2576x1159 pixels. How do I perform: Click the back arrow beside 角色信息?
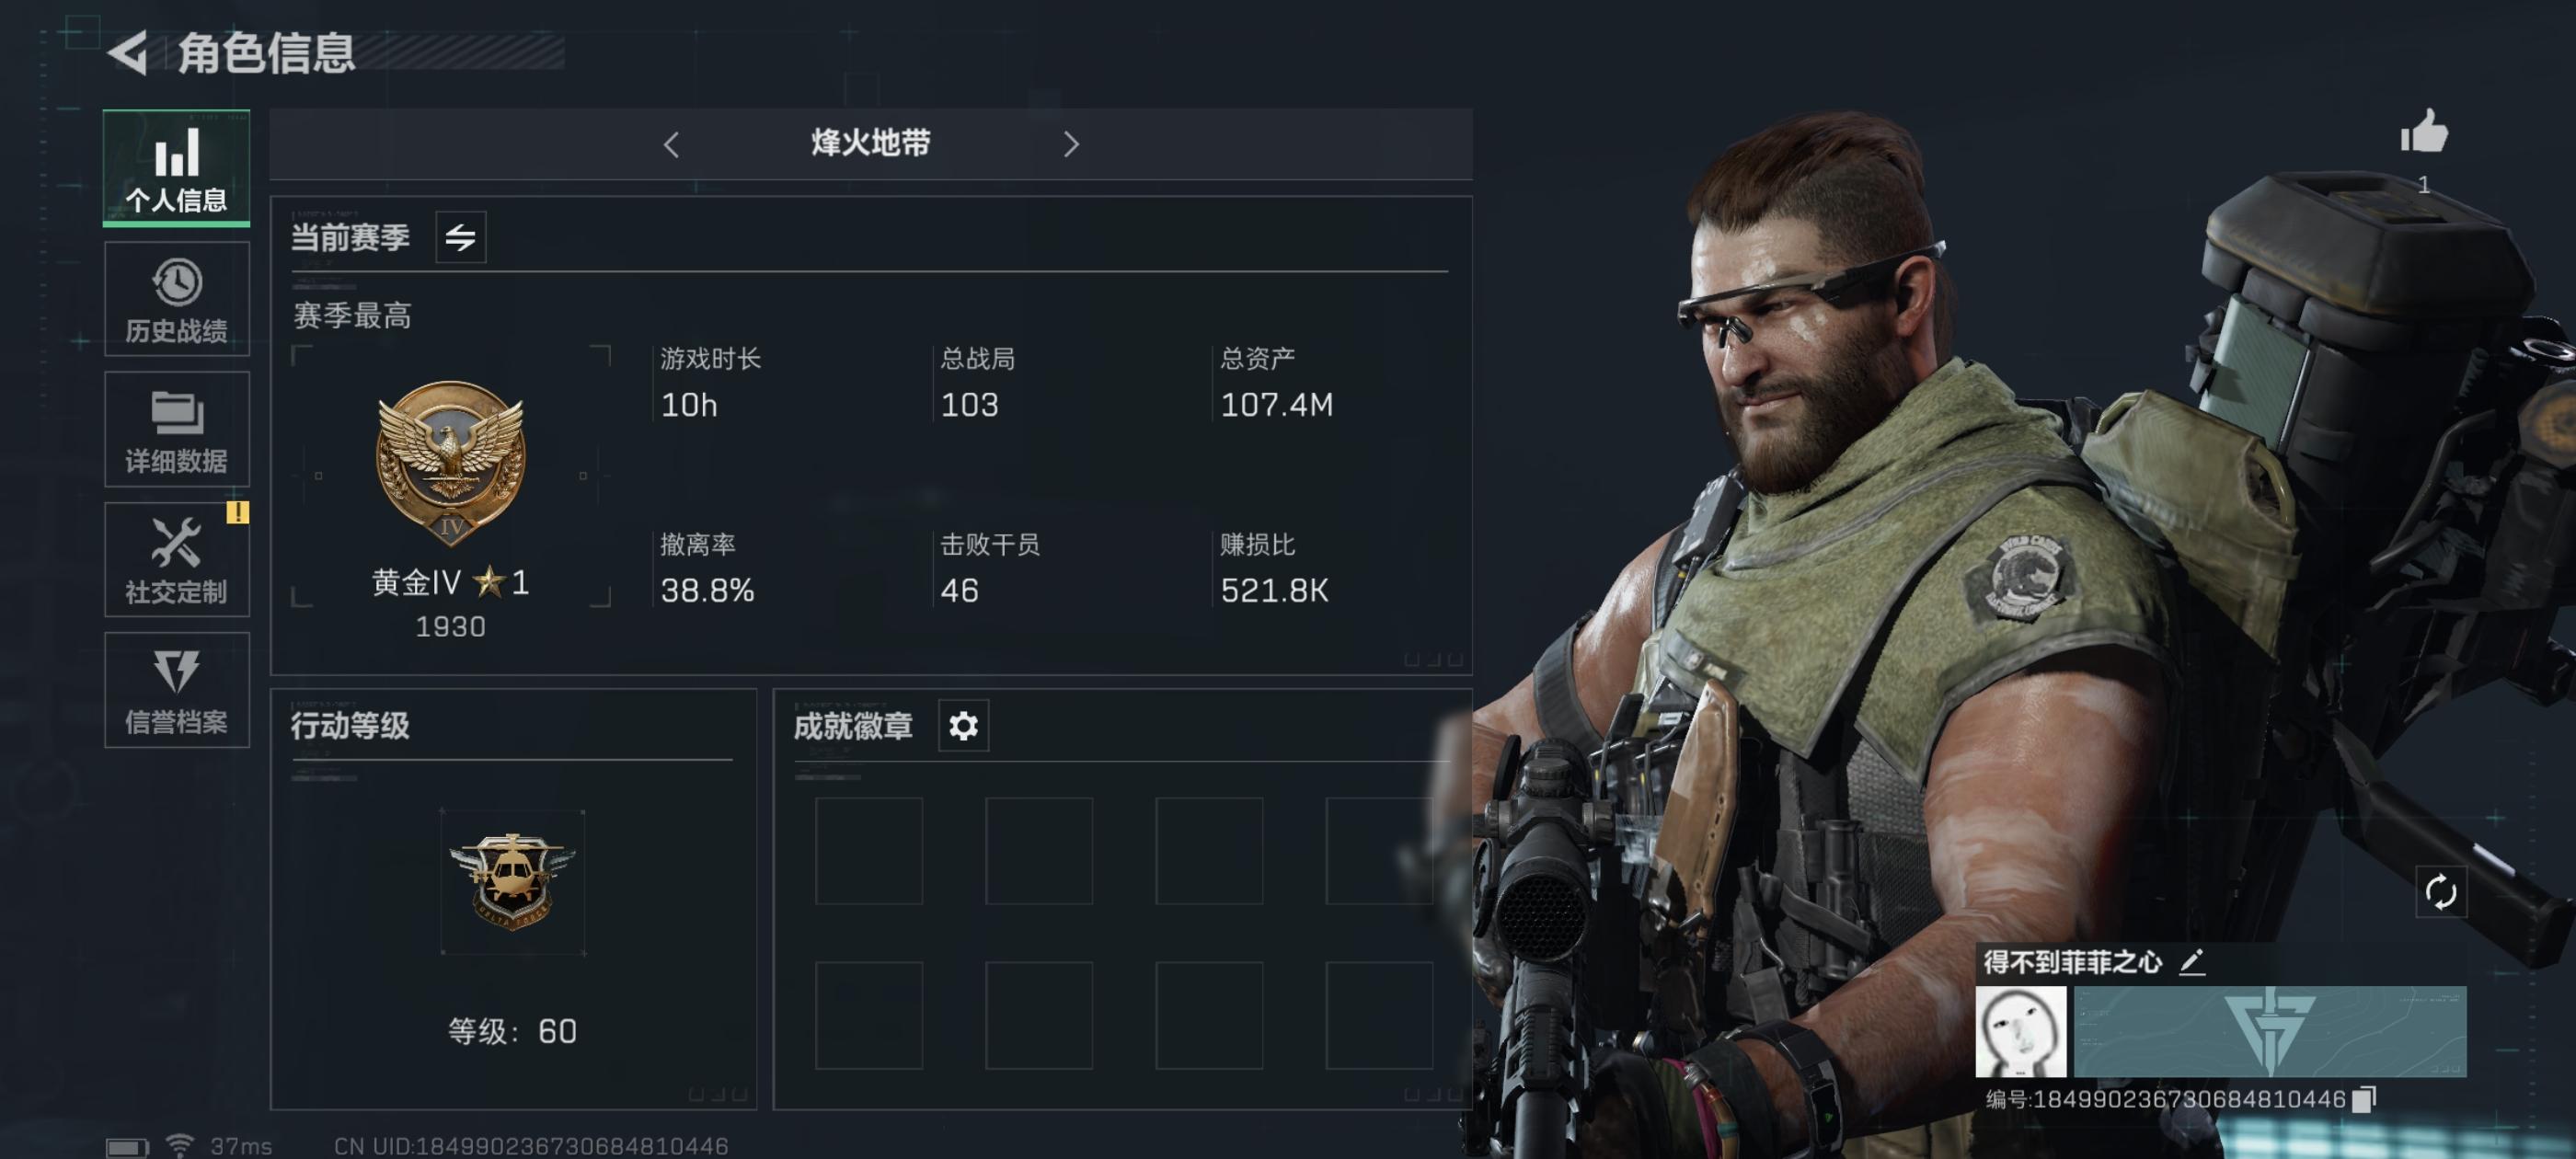[128, 53]
